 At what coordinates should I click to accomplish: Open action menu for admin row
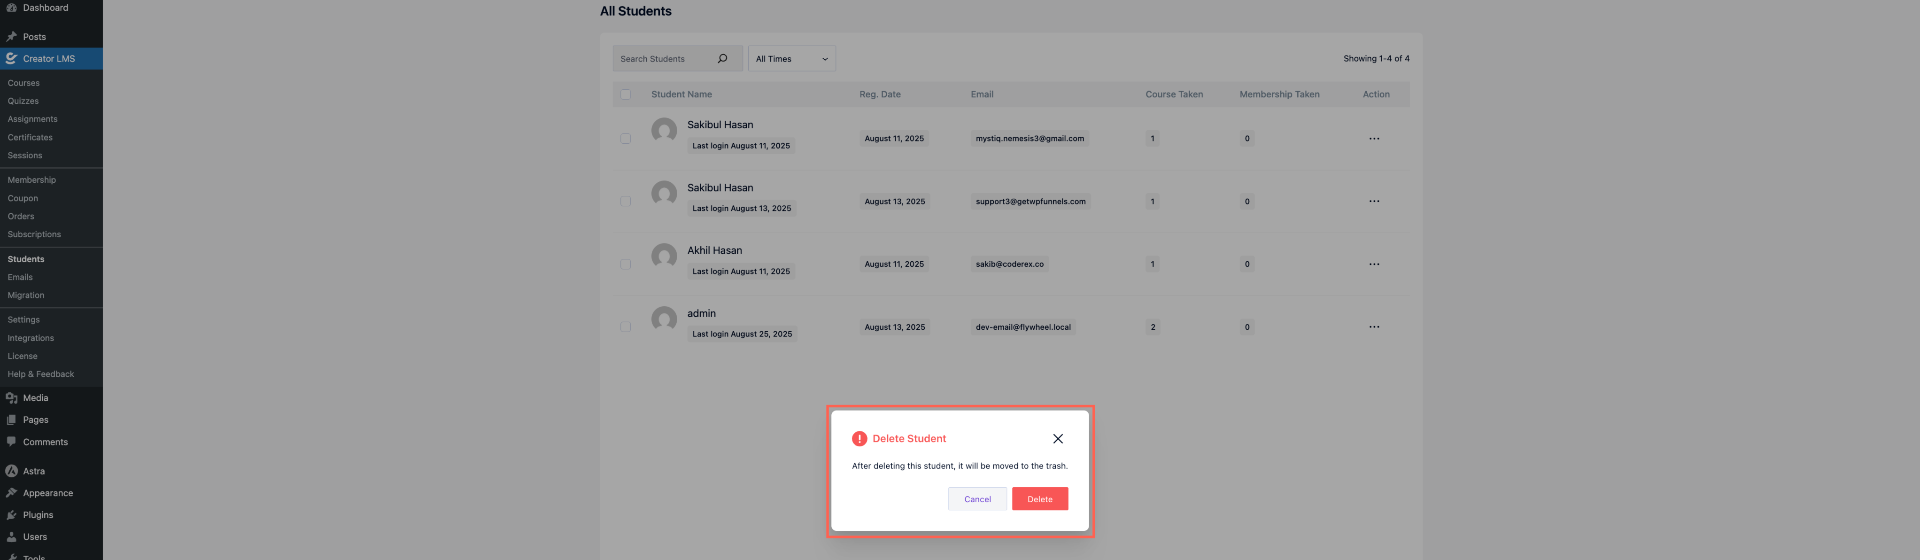1374,327
